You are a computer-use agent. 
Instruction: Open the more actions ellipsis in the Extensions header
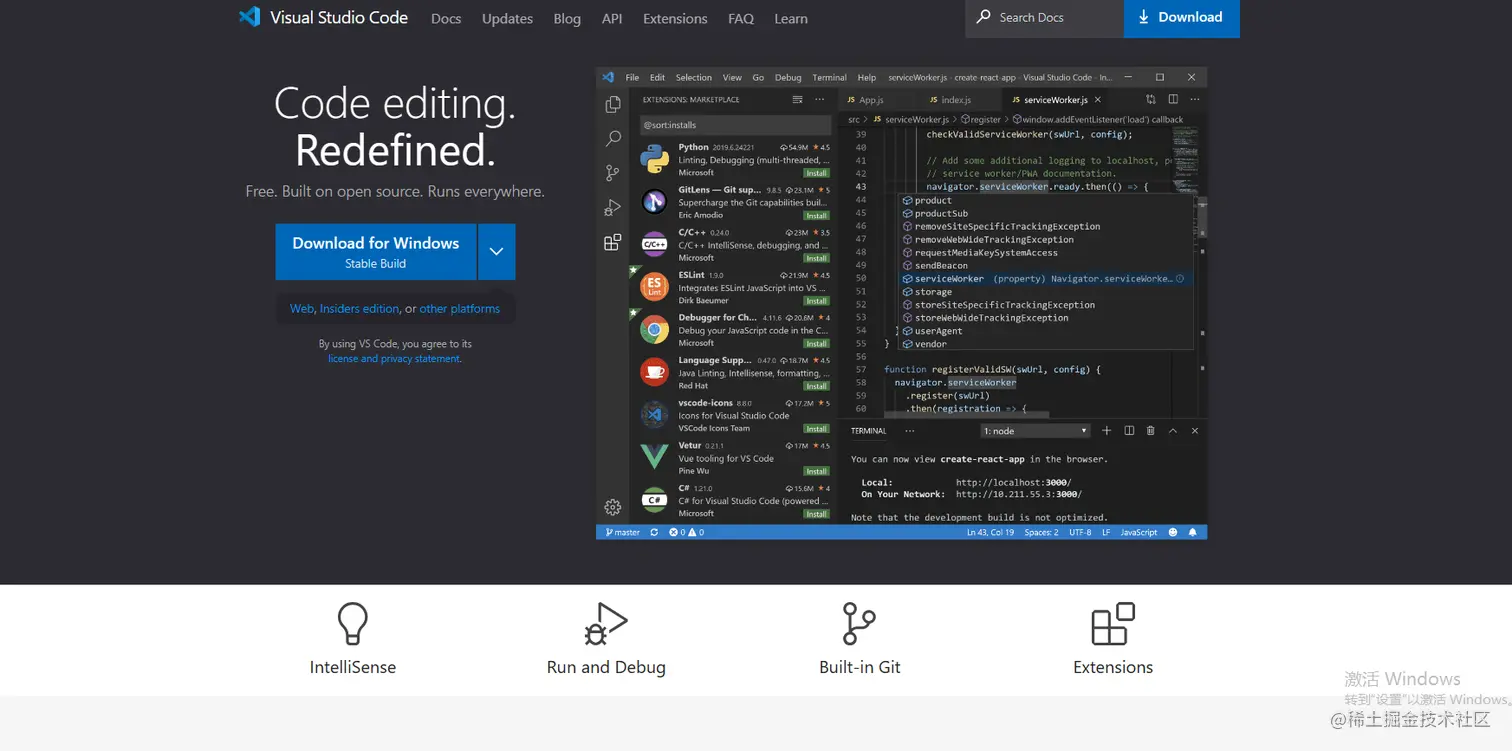pyautogui.click(x=820, y=99)
